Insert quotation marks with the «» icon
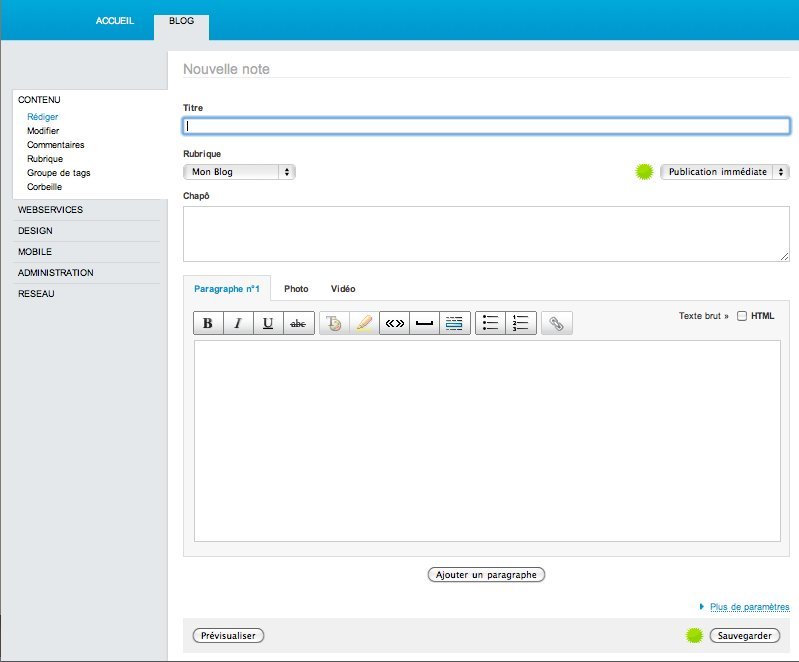799x662 pixels. pos(395,323)
